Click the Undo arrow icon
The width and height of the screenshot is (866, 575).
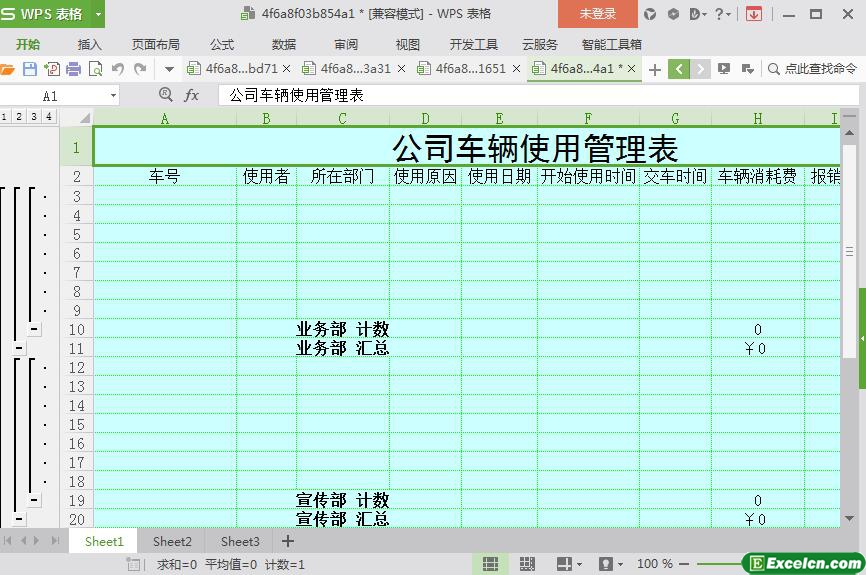[x=118, y=69]
